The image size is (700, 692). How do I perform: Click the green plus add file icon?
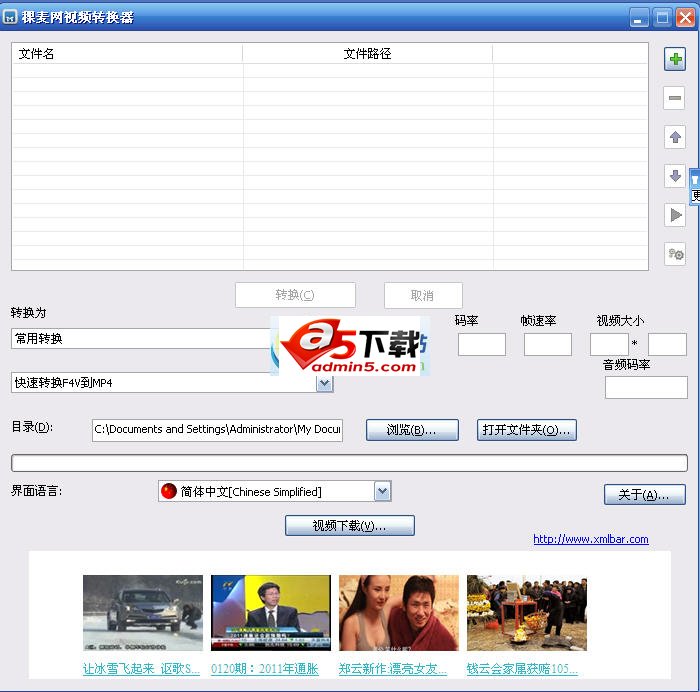(675, 59)
